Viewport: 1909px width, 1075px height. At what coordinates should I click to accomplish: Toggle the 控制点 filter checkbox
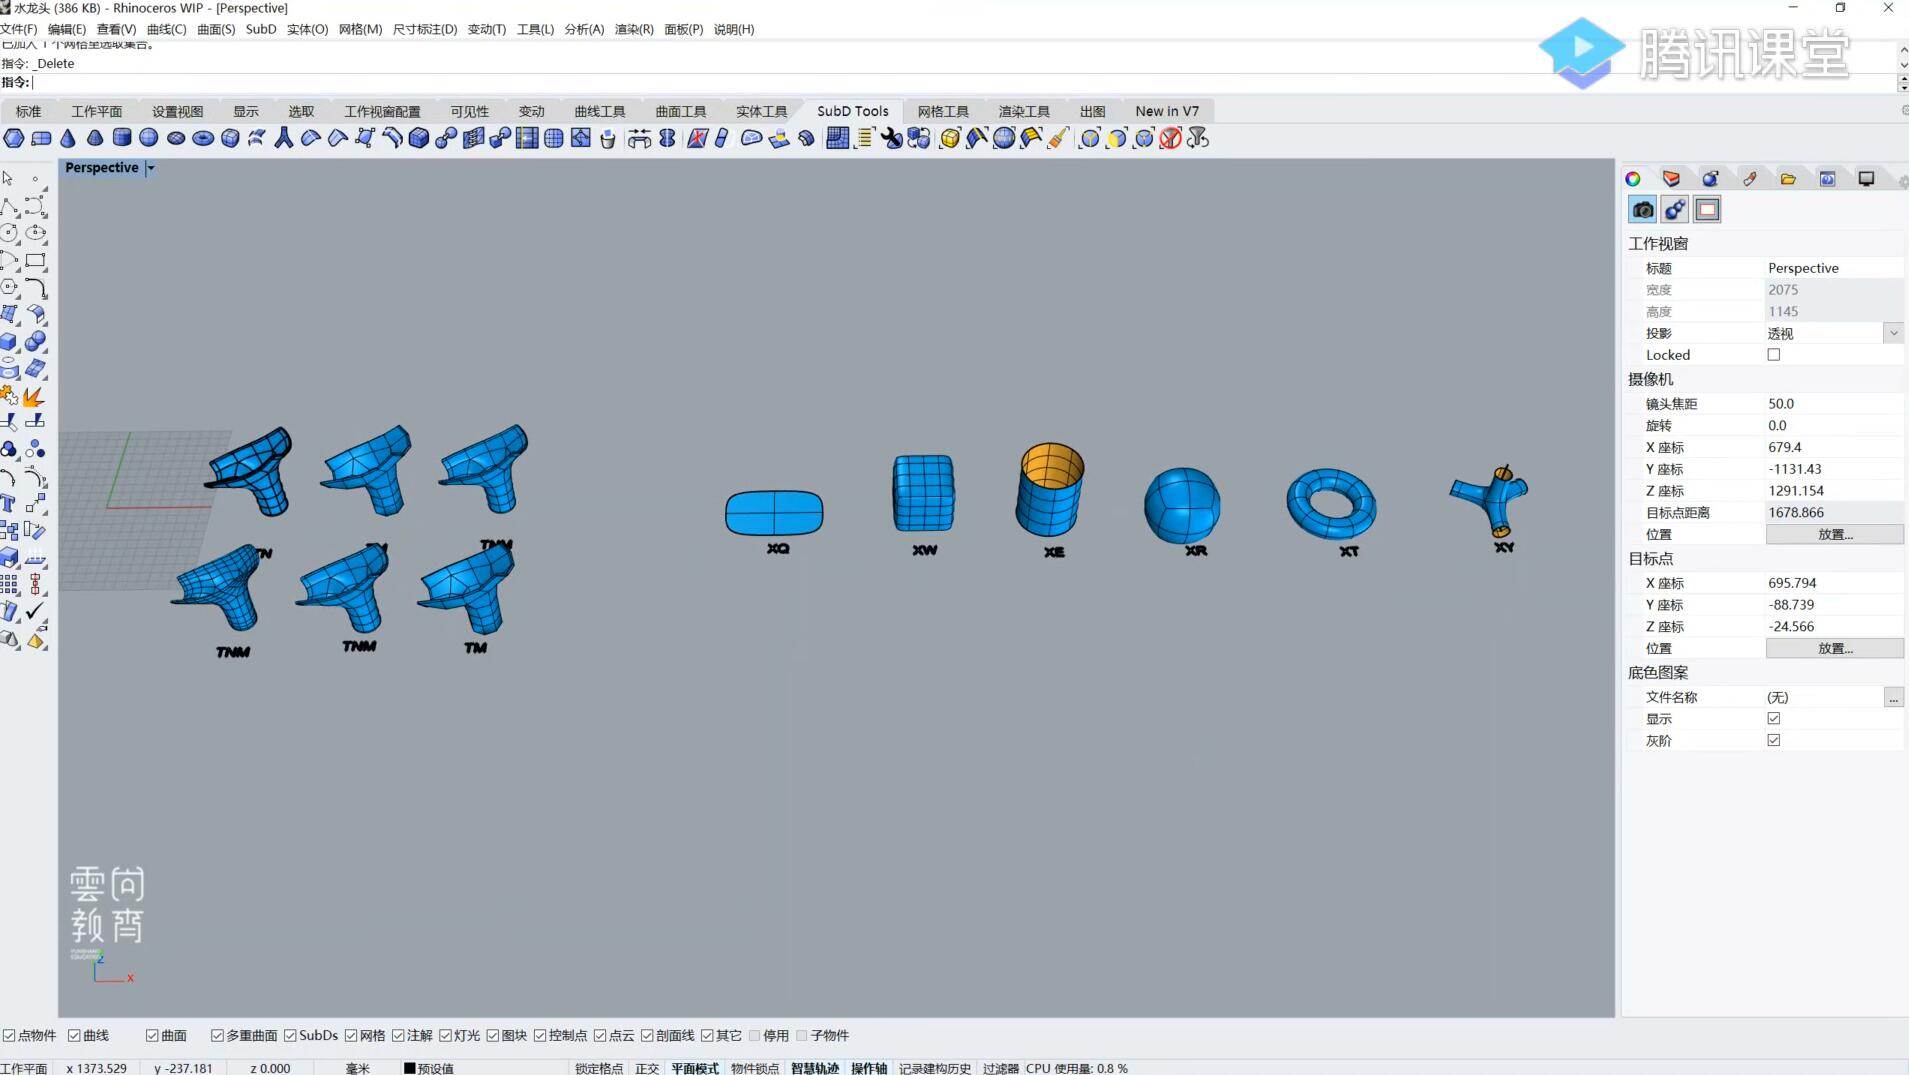(x=540, y=1036)
